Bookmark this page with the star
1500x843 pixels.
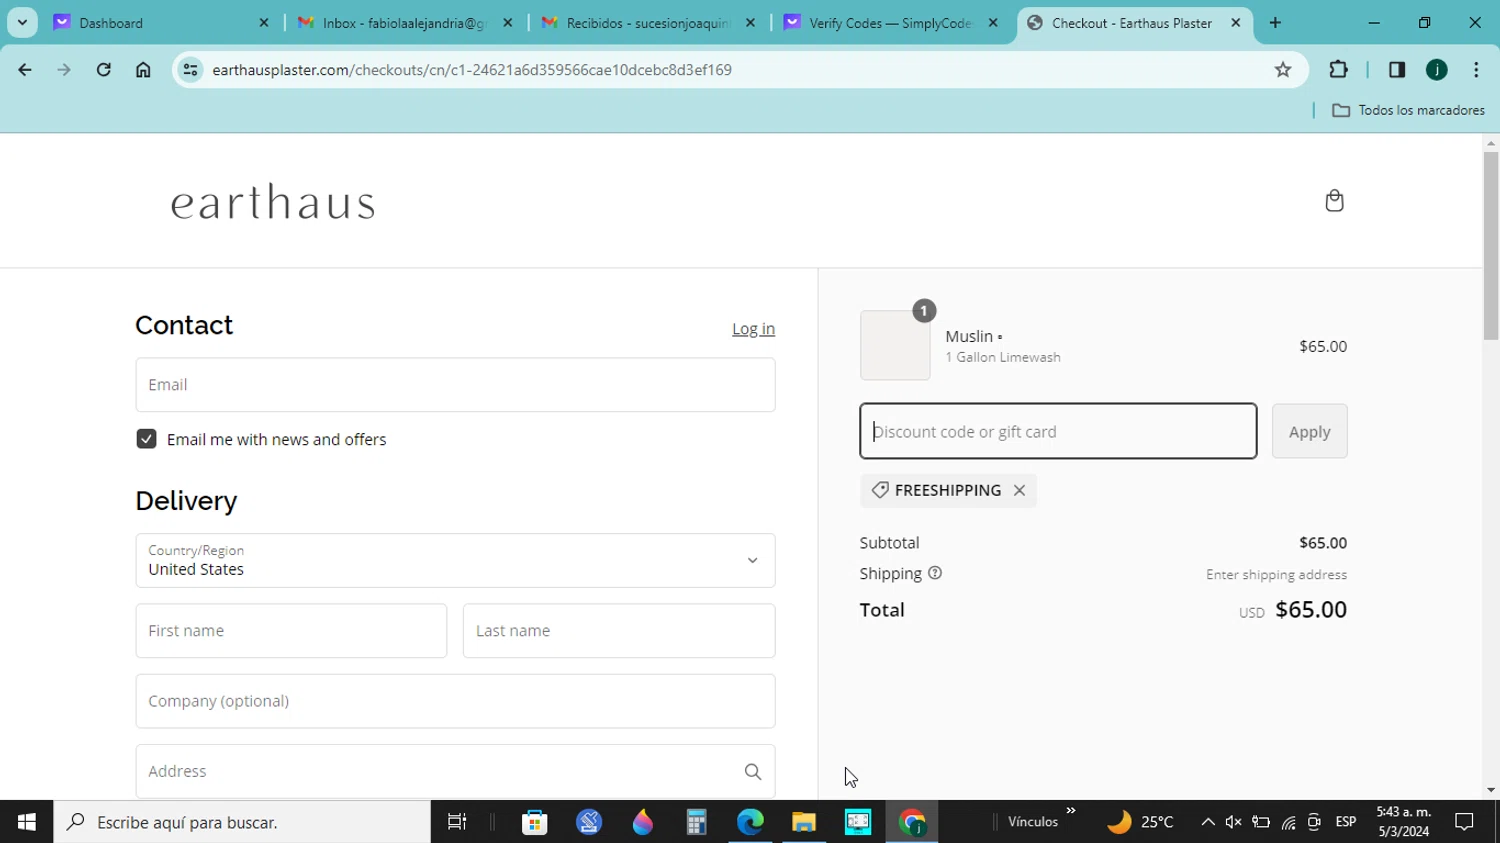[x=1283, y=70]
